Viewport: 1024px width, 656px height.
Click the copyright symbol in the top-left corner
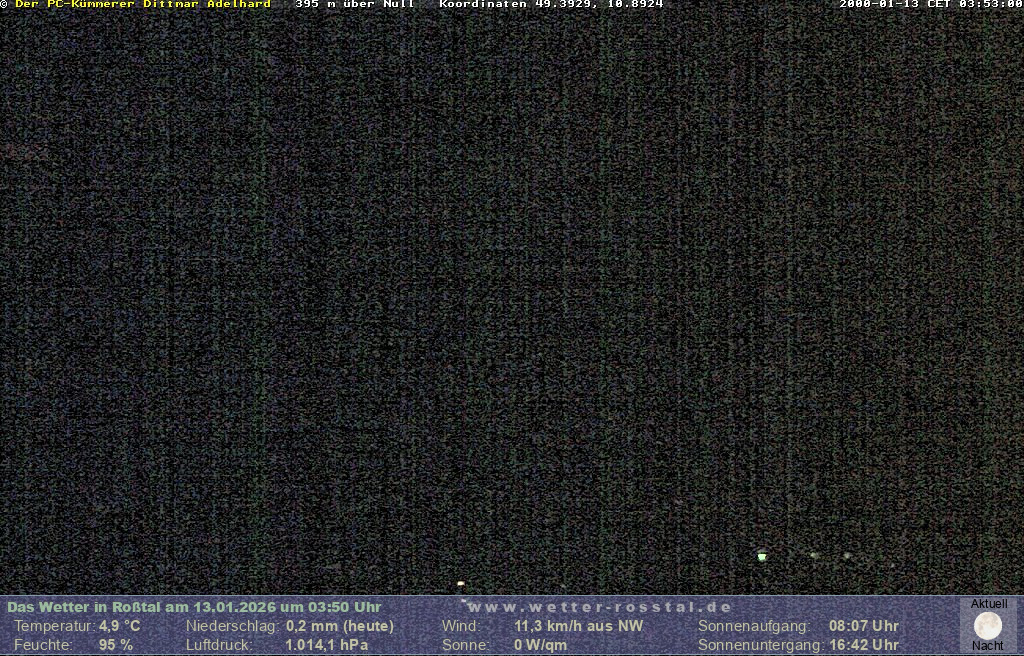click(5, 5)
